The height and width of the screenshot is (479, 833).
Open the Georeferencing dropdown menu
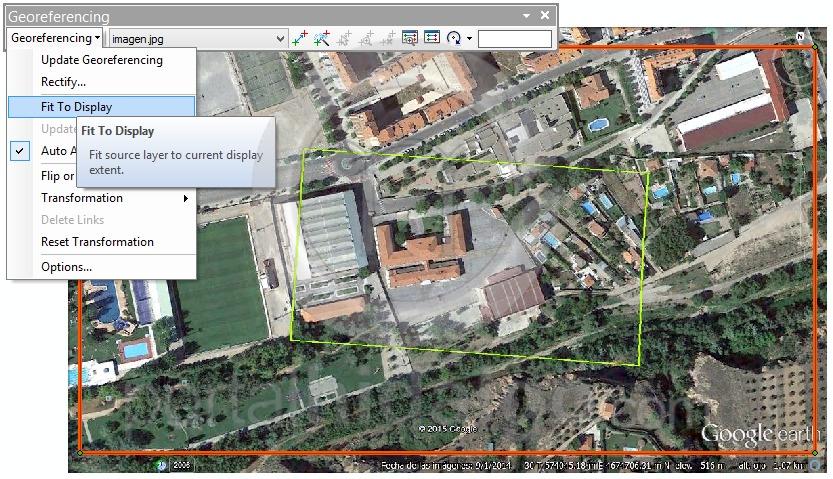click(55, 38)
